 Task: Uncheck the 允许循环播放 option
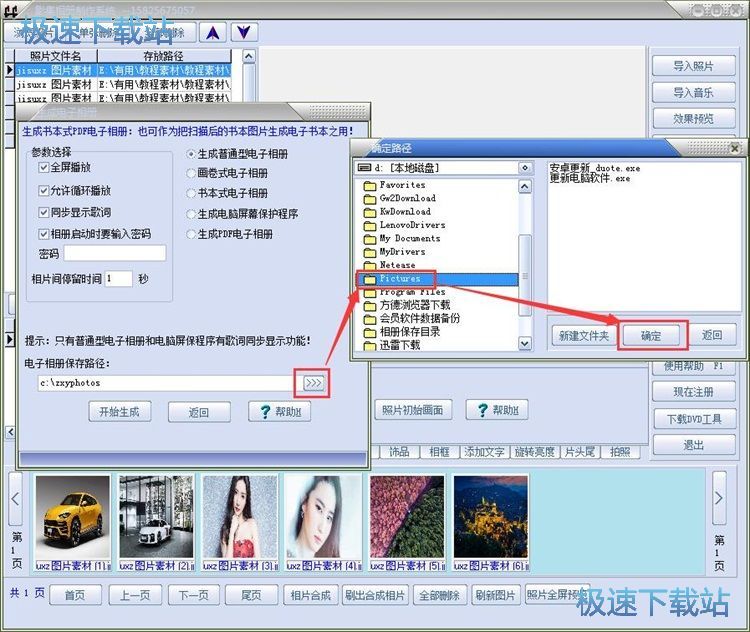pos(44,190)
